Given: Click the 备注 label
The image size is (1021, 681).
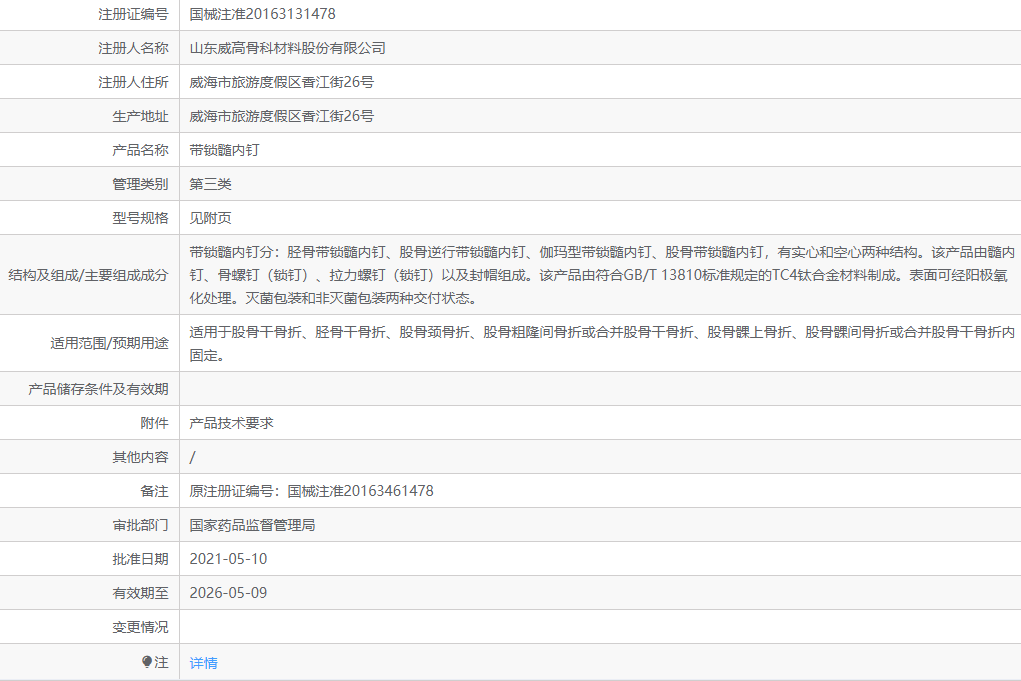Looking at the screenshot, I should click(154, 491).
